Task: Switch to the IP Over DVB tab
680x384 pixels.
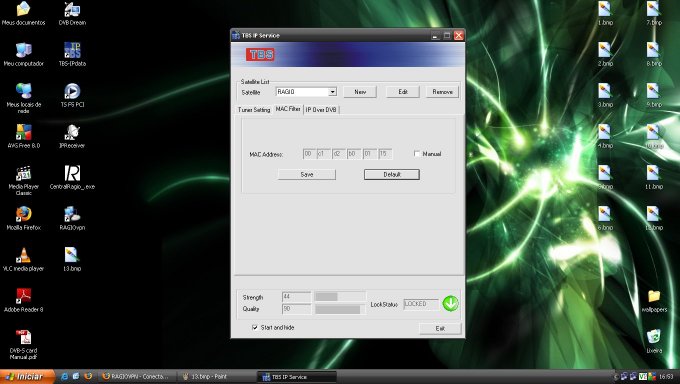Action: tap(321, 110)
